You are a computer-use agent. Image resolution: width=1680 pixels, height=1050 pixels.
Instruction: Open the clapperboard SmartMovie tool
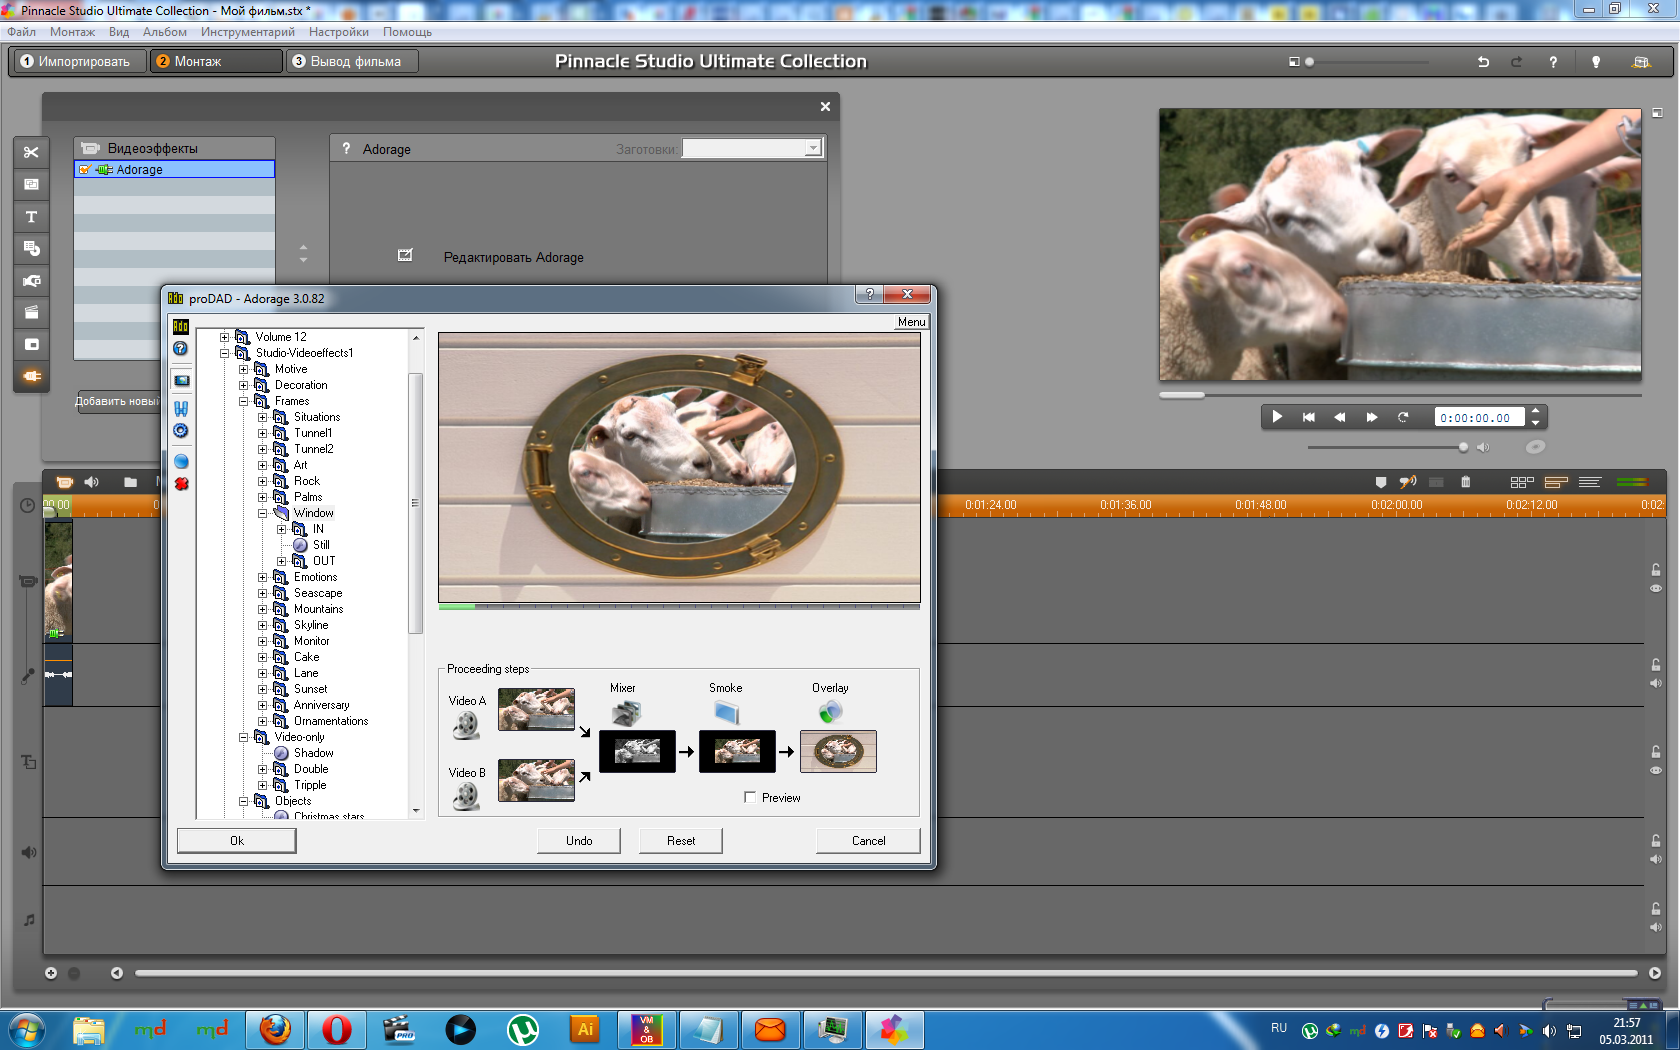[31, 312]
